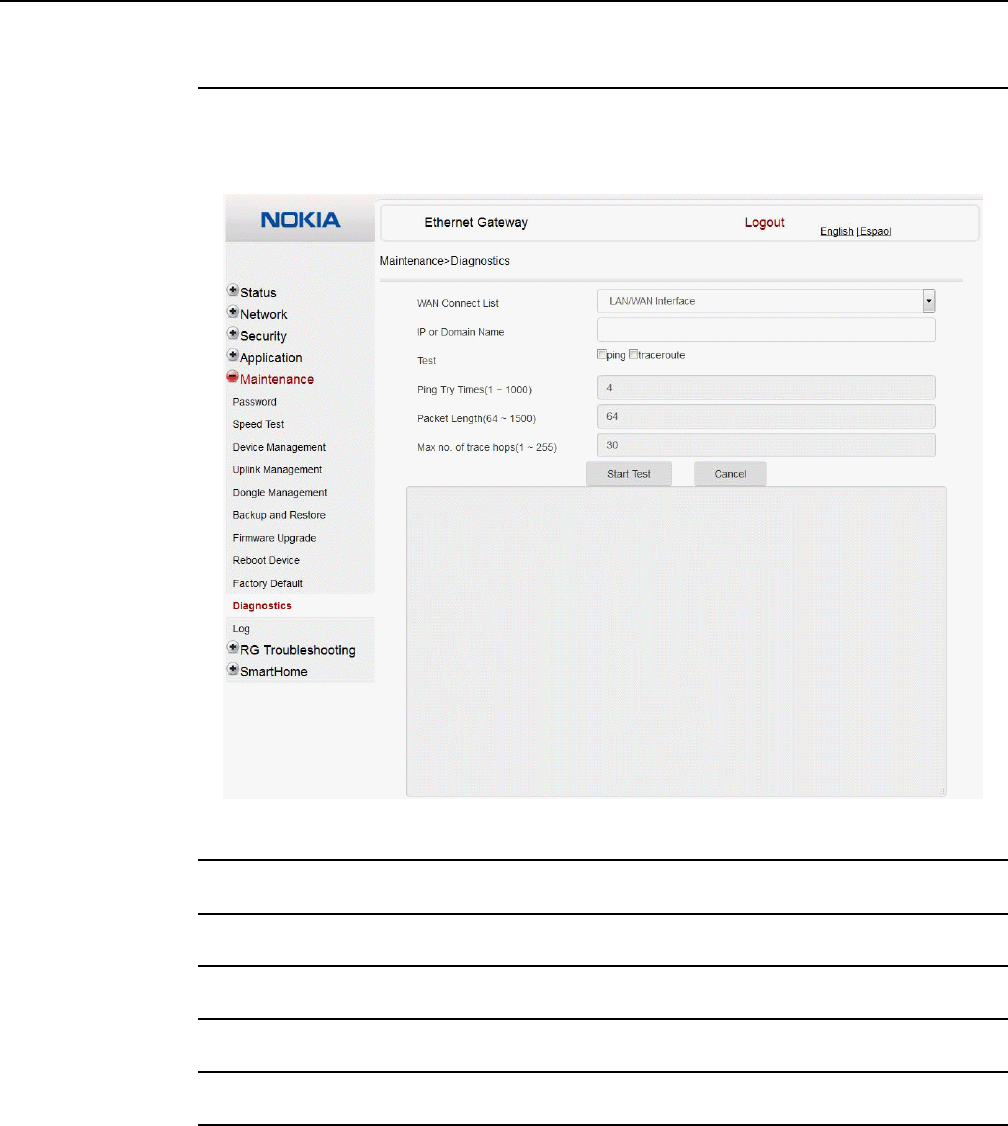The width and height of the screenshot is (1008, 1126).
Task: Open Backup and Restore page
Action: pyautogui.click(x=279, y=515)
